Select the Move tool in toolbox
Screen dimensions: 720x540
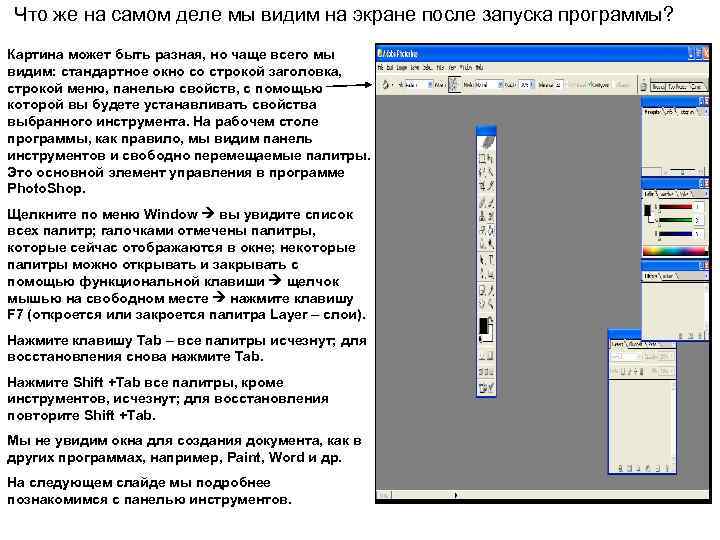490,159
